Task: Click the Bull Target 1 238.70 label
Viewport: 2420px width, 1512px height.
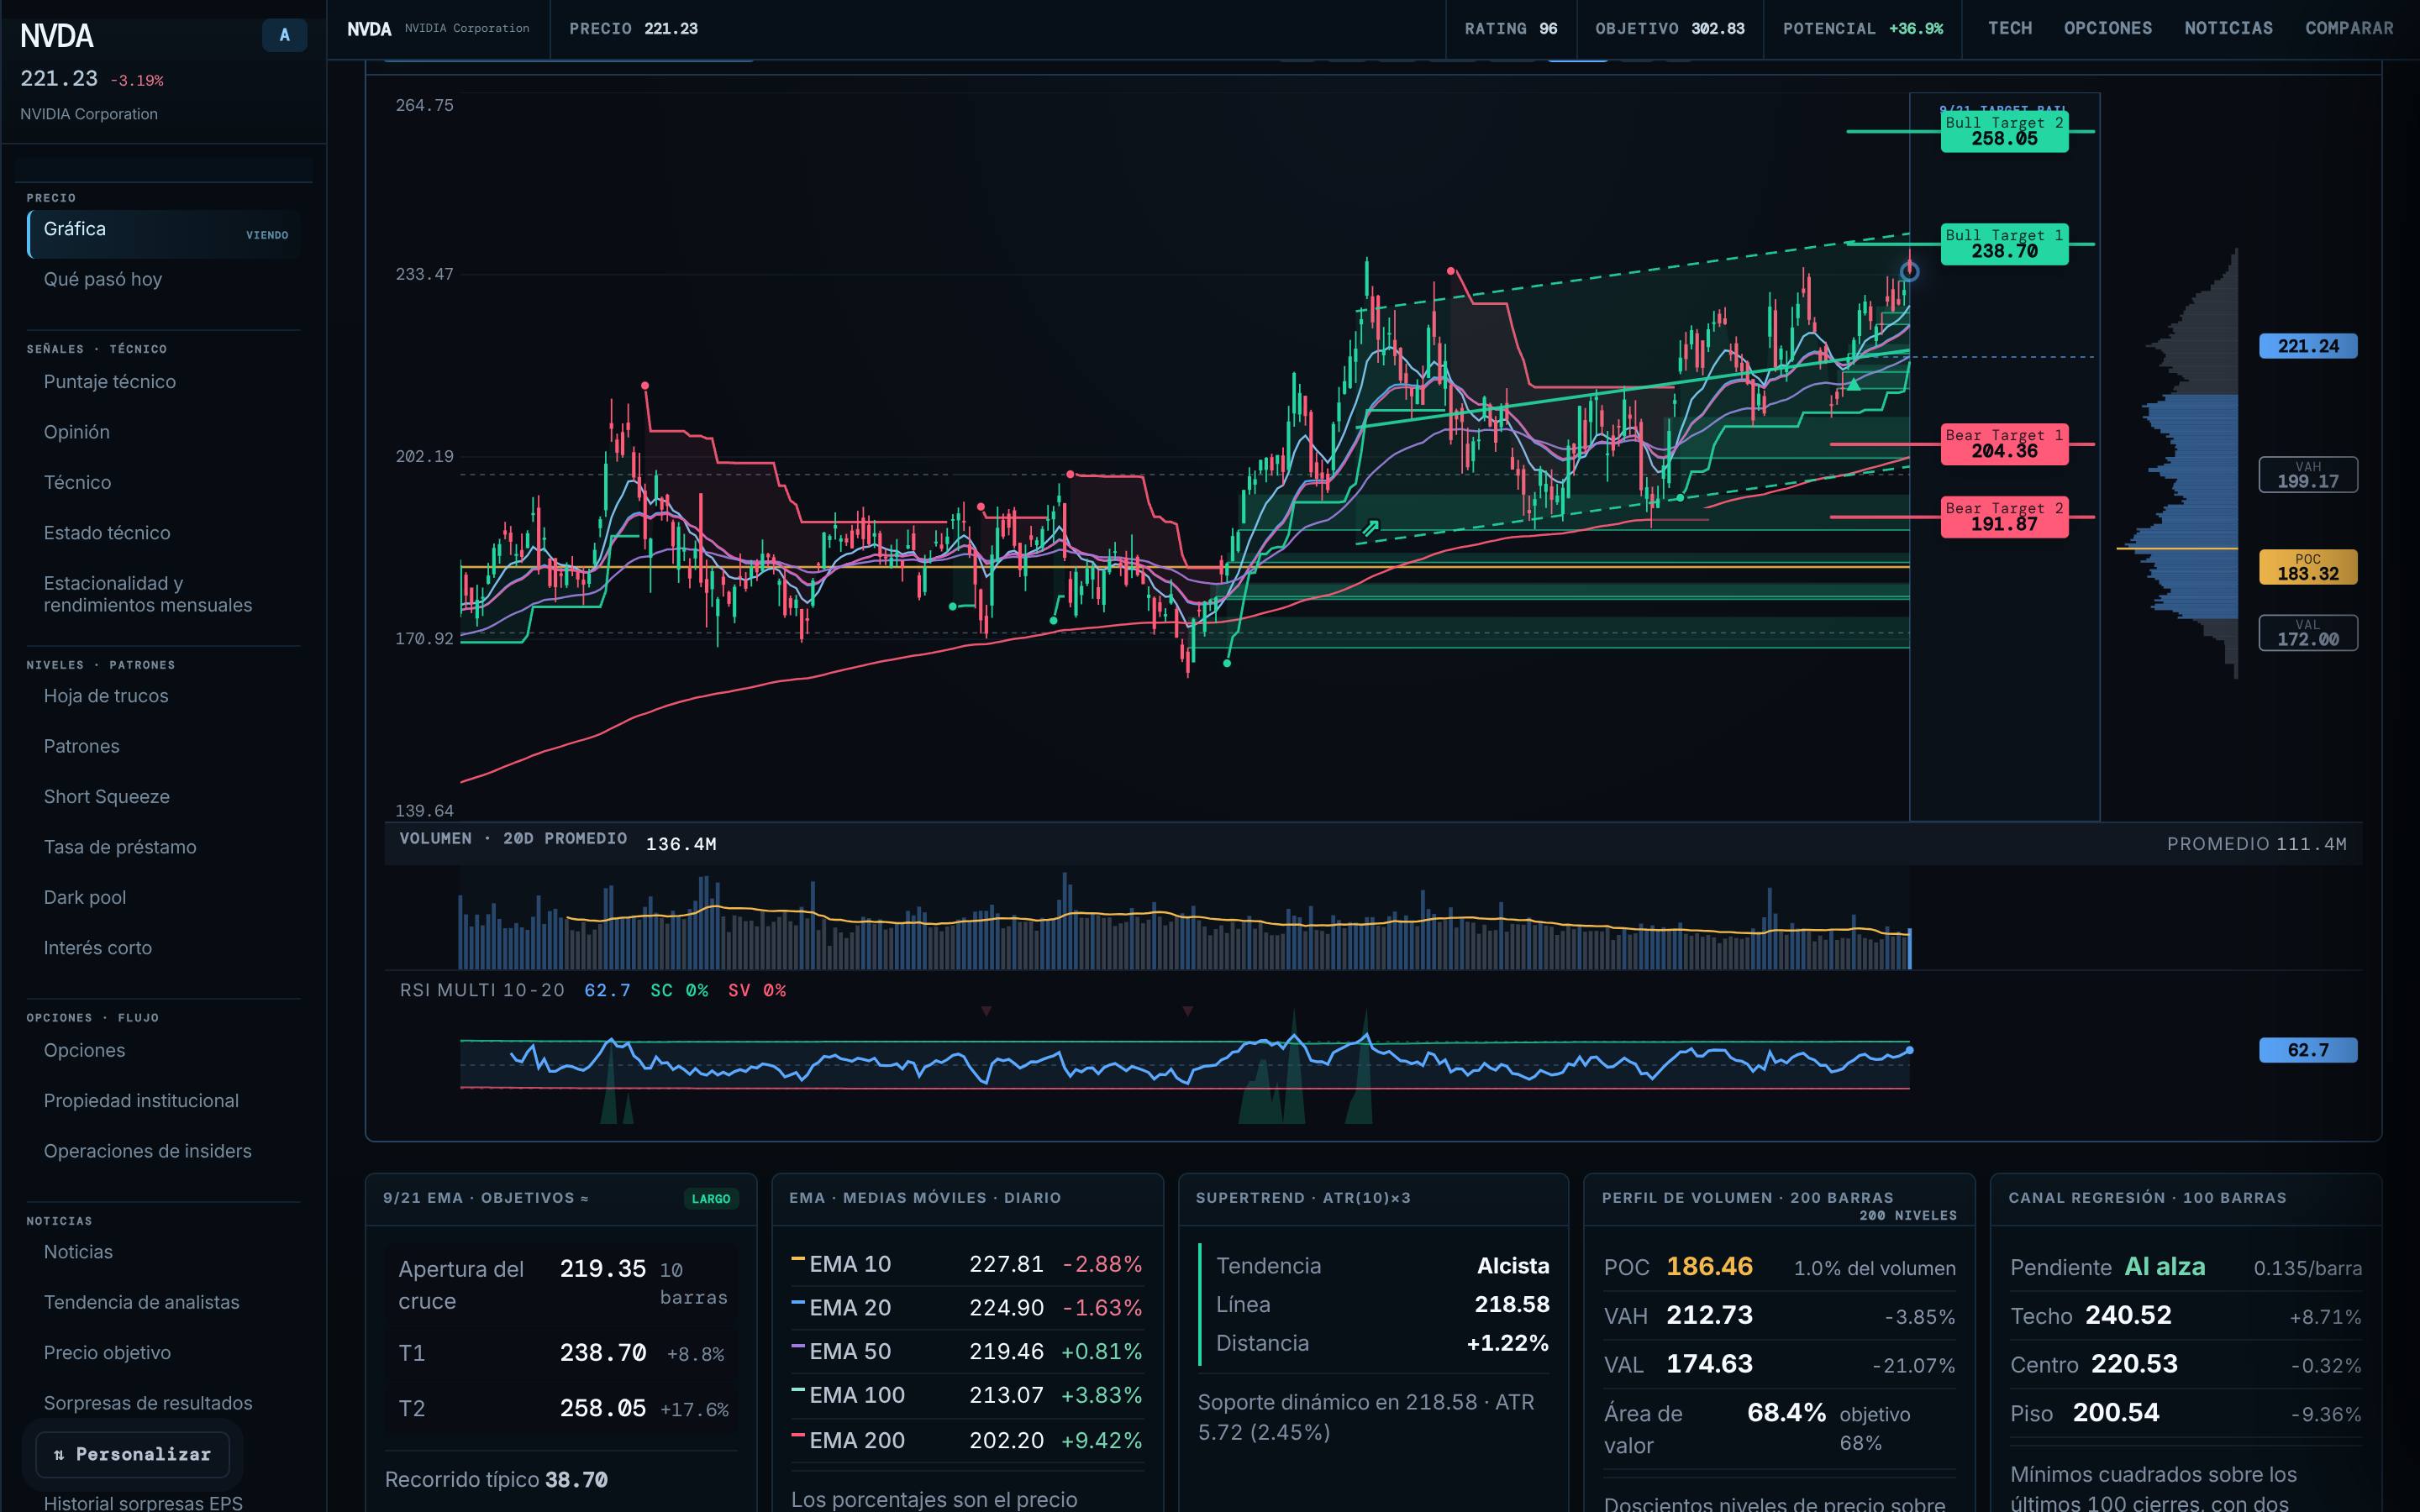Action: coord(2004,243)
